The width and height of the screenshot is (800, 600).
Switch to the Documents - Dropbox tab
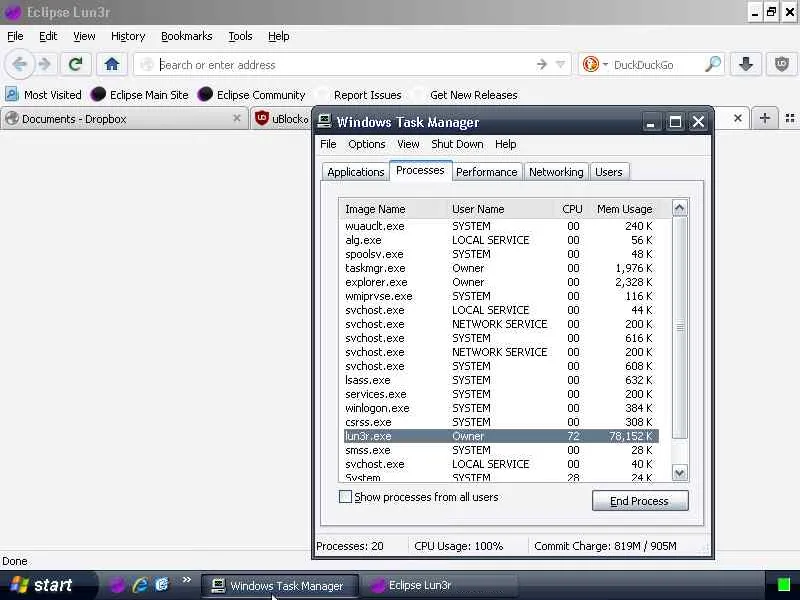click(122, 118)
